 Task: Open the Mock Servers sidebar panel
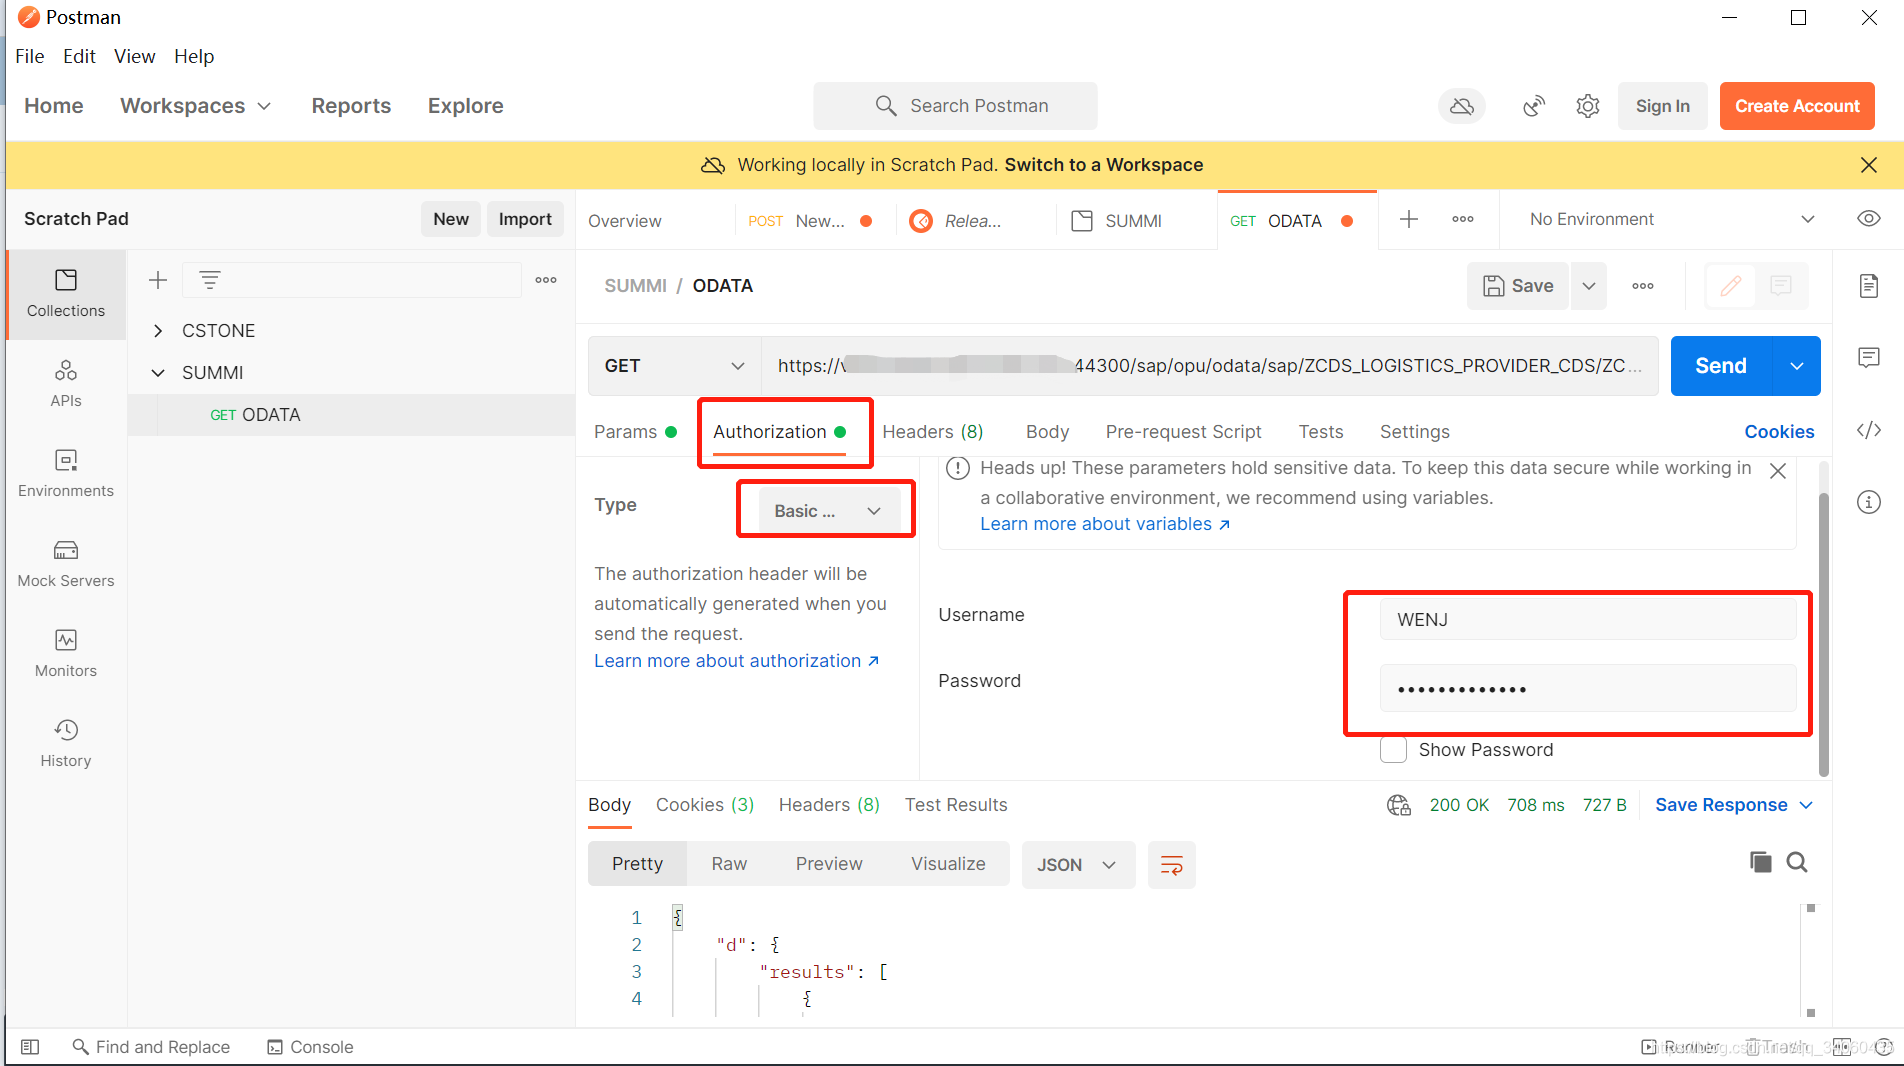click(x=66, y=563)
